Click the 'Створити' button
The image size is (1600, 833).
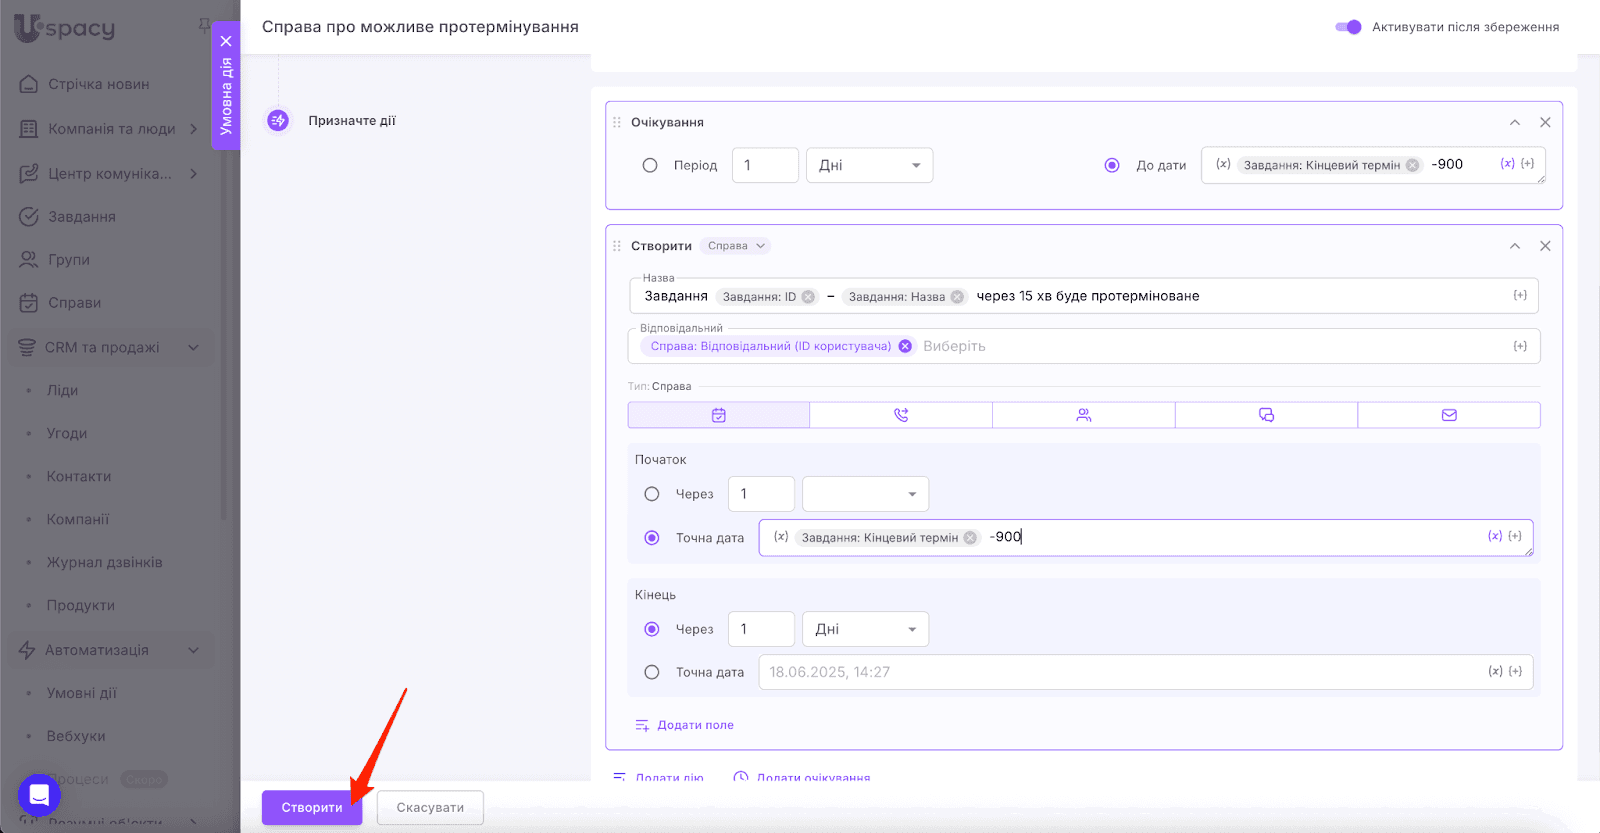coord(312,808)
